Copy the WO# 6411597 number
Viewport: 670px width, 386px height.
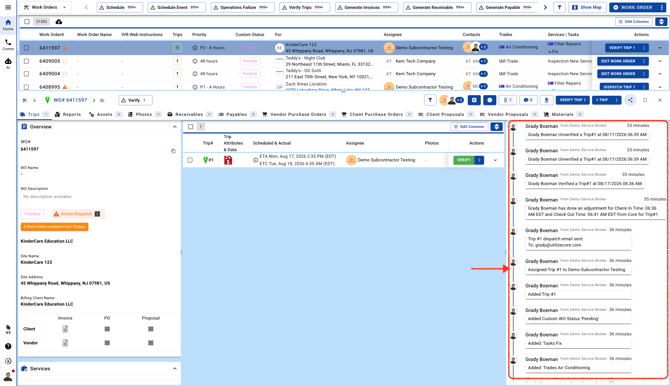click(173, 151)
